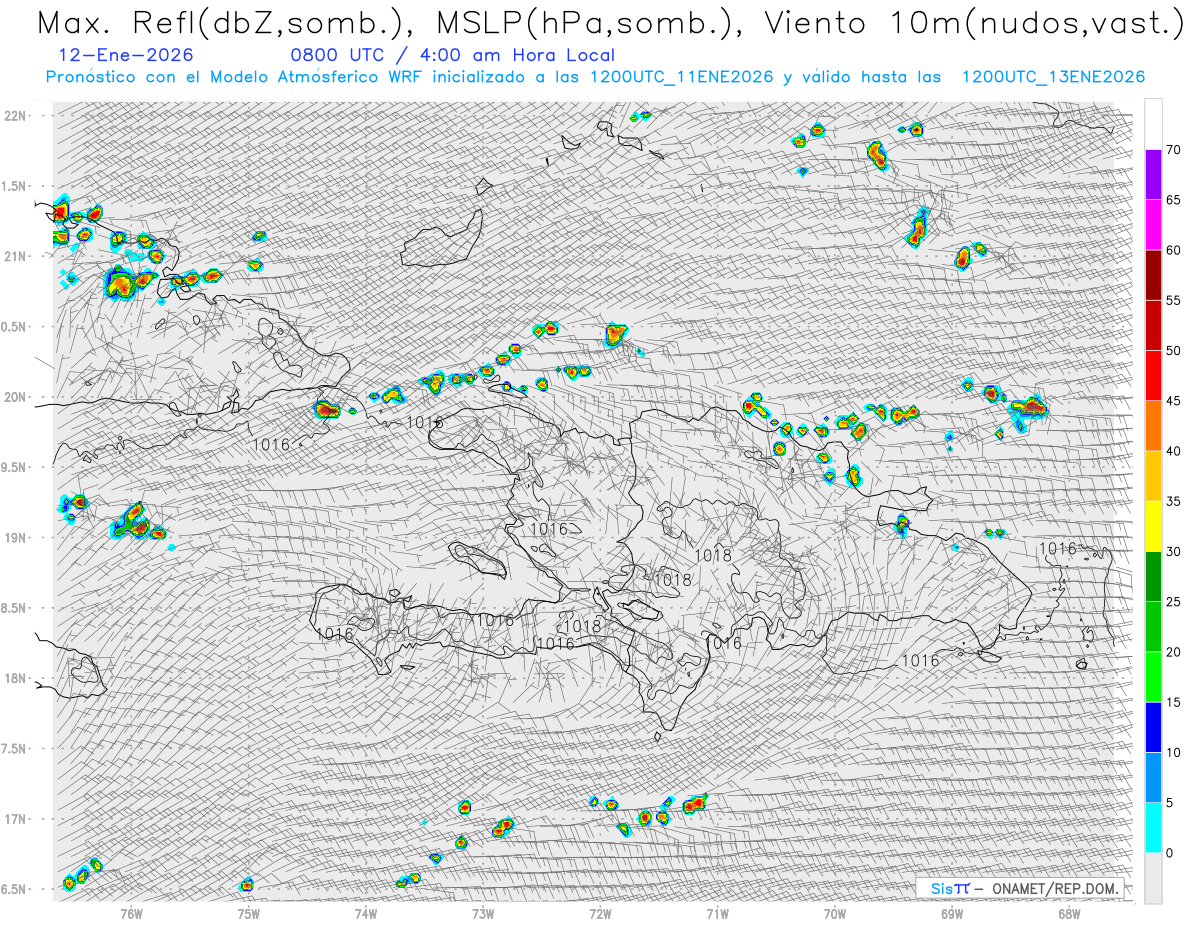Pick the dark blue colorbar segment between 10 and 15
Screen dimensions: 1200x927
pyautogui.click(x=1153, y=727)
